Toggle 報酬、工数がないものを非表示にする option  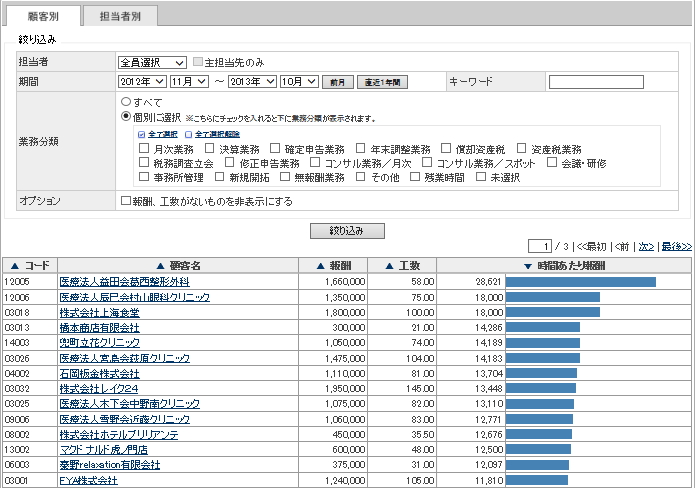tap(126, 201)
